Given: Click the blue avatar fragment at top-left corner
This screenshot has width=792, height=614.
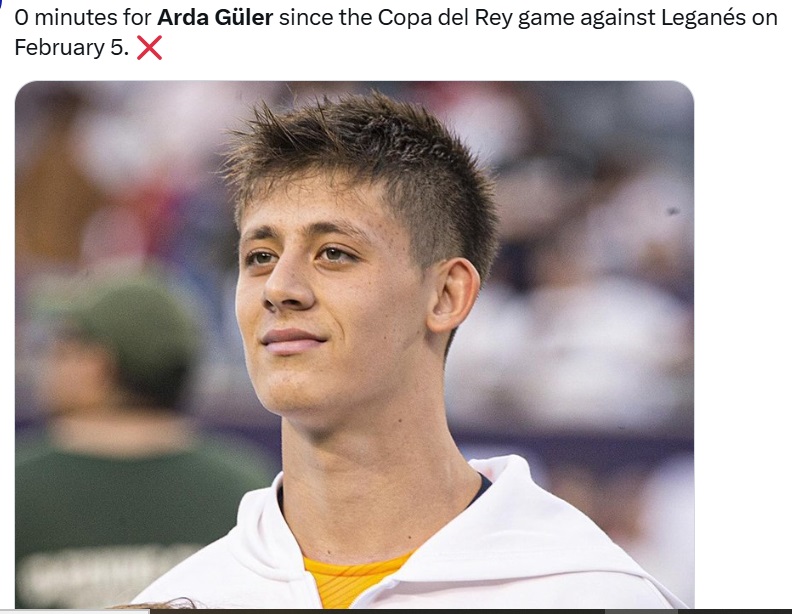Looking at the screenshot, I should [2, 4].
